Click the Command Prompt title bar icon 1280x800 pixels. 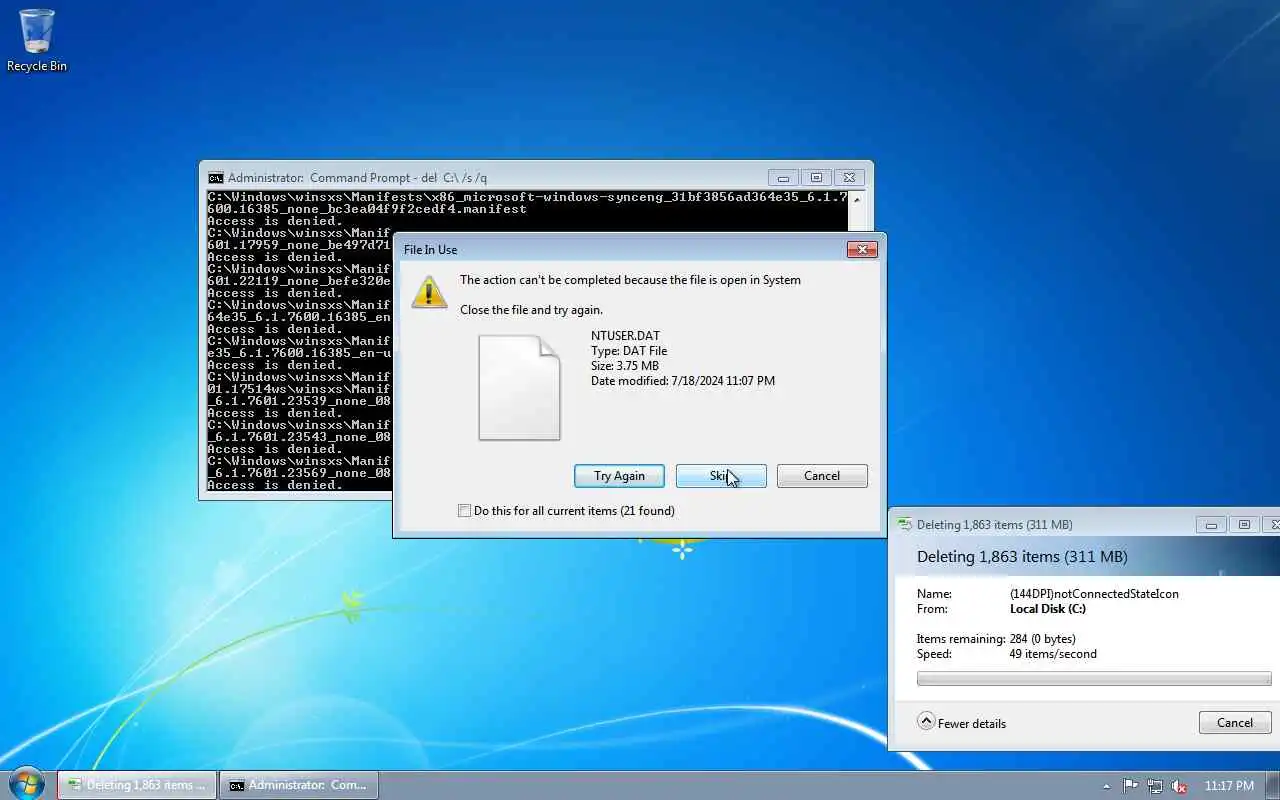[215, 178]
